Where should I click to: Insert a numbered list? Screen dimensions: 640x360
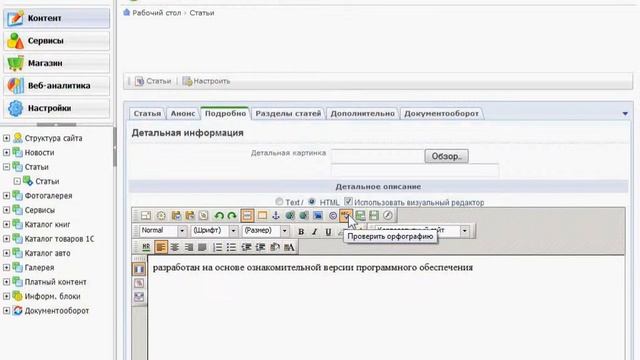(218, 247)
